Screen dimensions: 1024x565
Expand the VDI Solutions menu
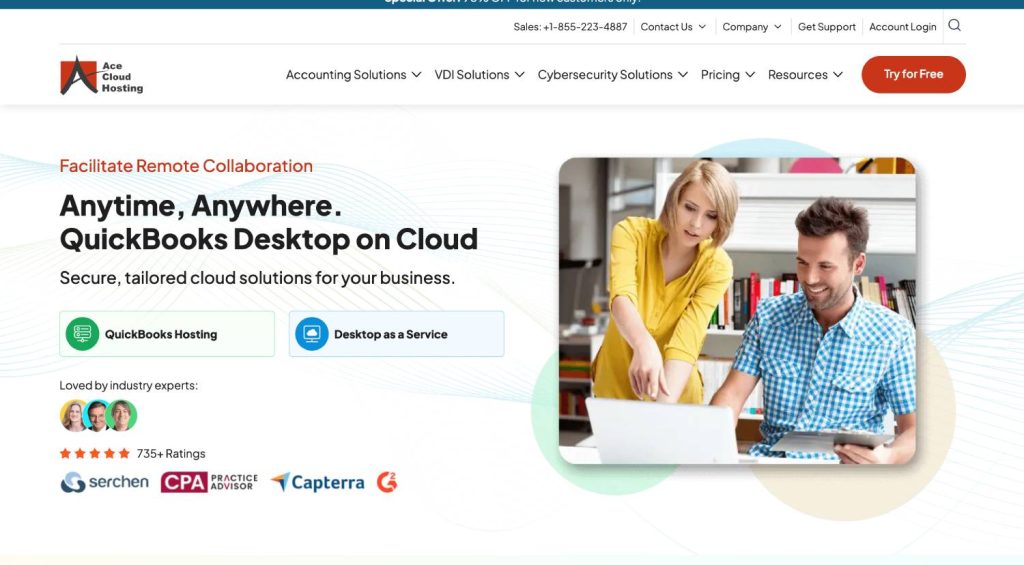pyautogui.click(x=479, y=74)
